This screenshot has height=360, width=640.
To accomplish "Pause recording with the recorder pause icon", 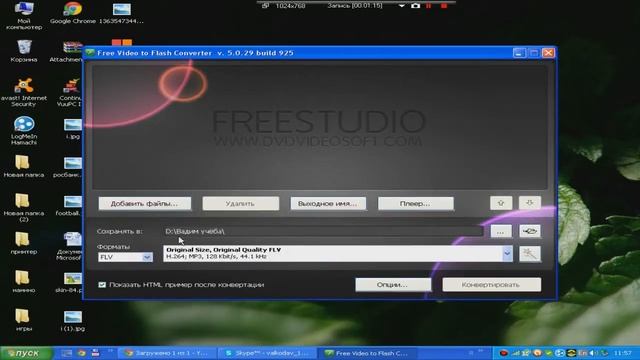I will click(x=429, y=6).
